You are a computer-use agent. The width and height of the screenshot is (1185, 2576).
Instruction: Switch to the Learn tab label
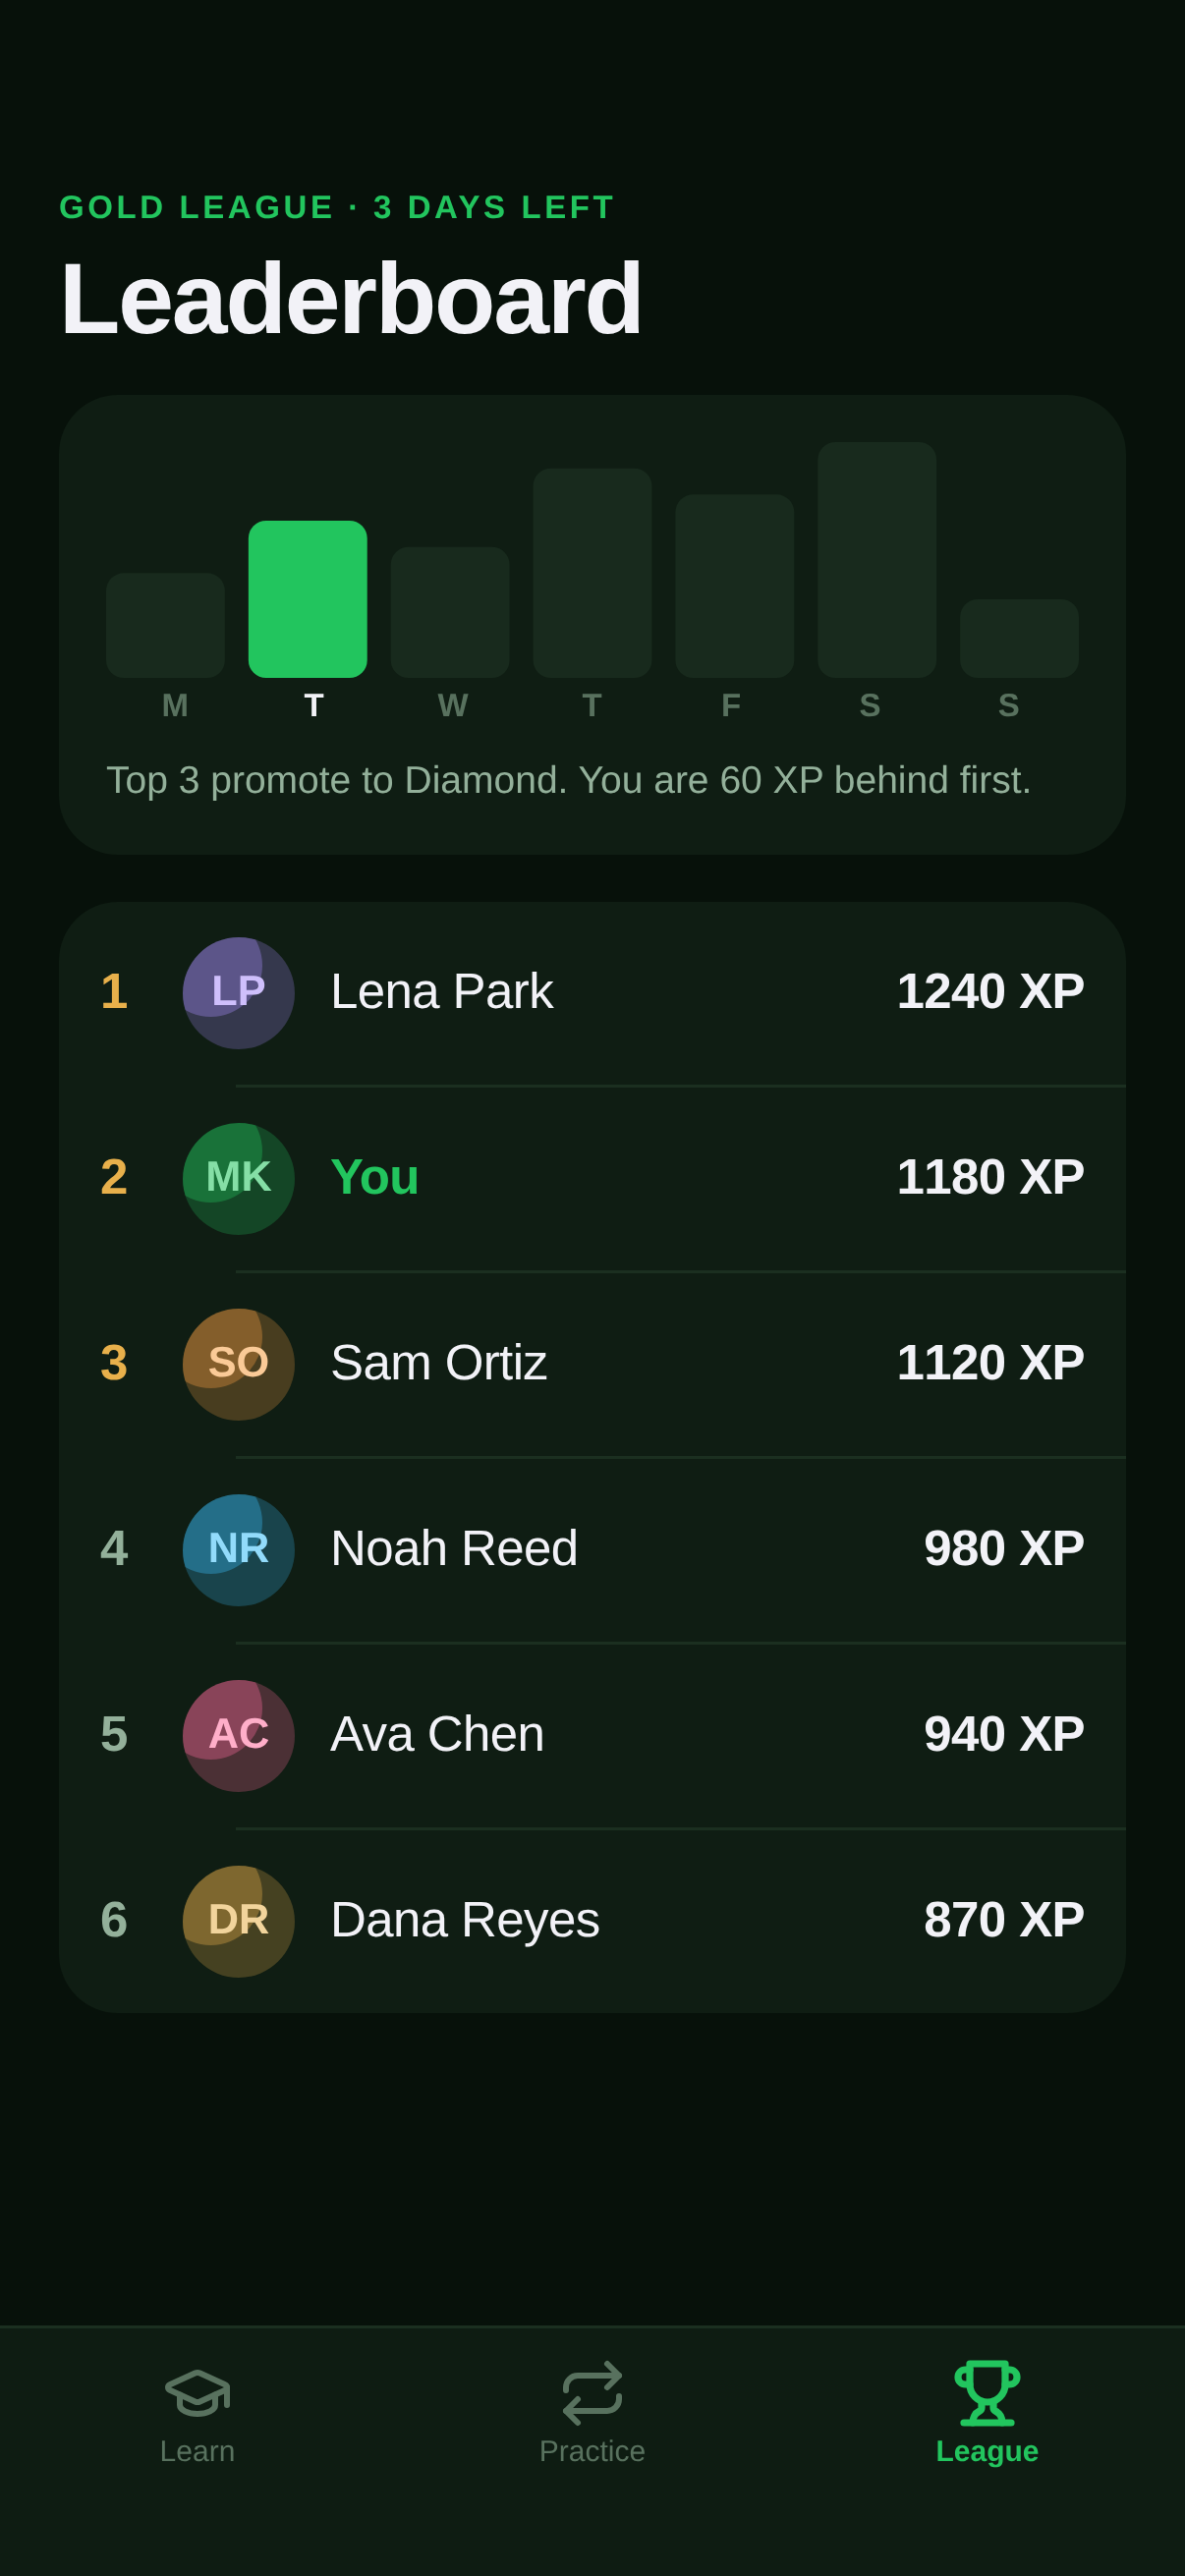[x=197, y=2451]
